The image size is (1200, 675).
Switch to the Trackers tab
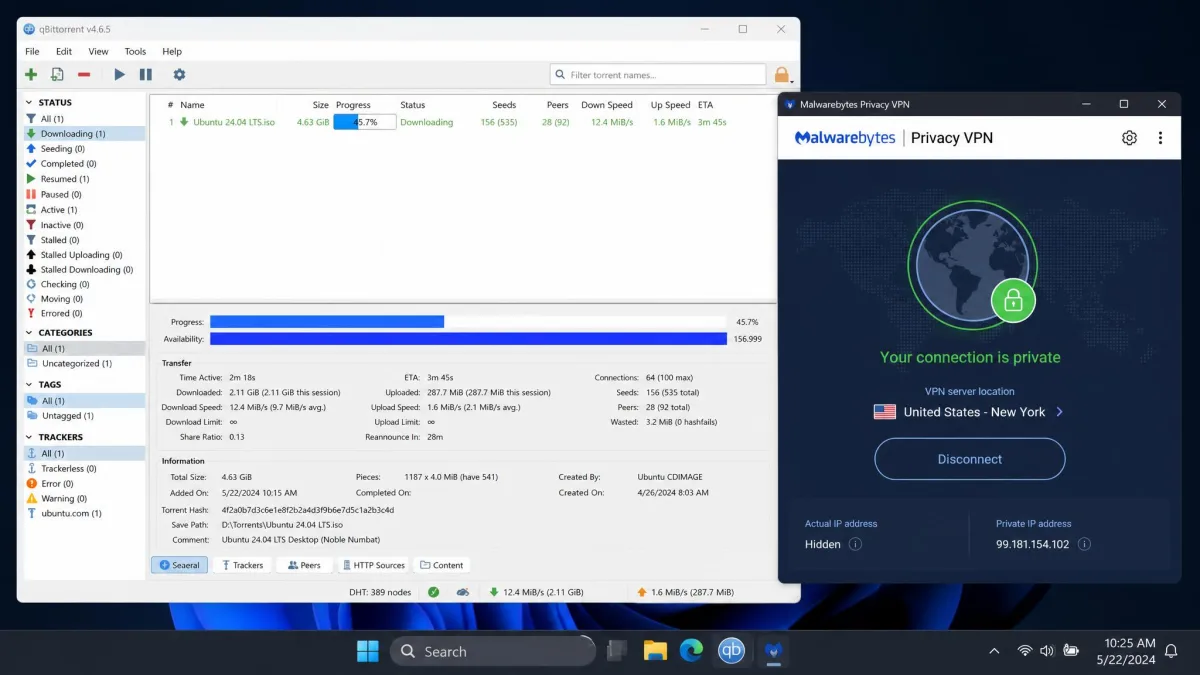241,565
